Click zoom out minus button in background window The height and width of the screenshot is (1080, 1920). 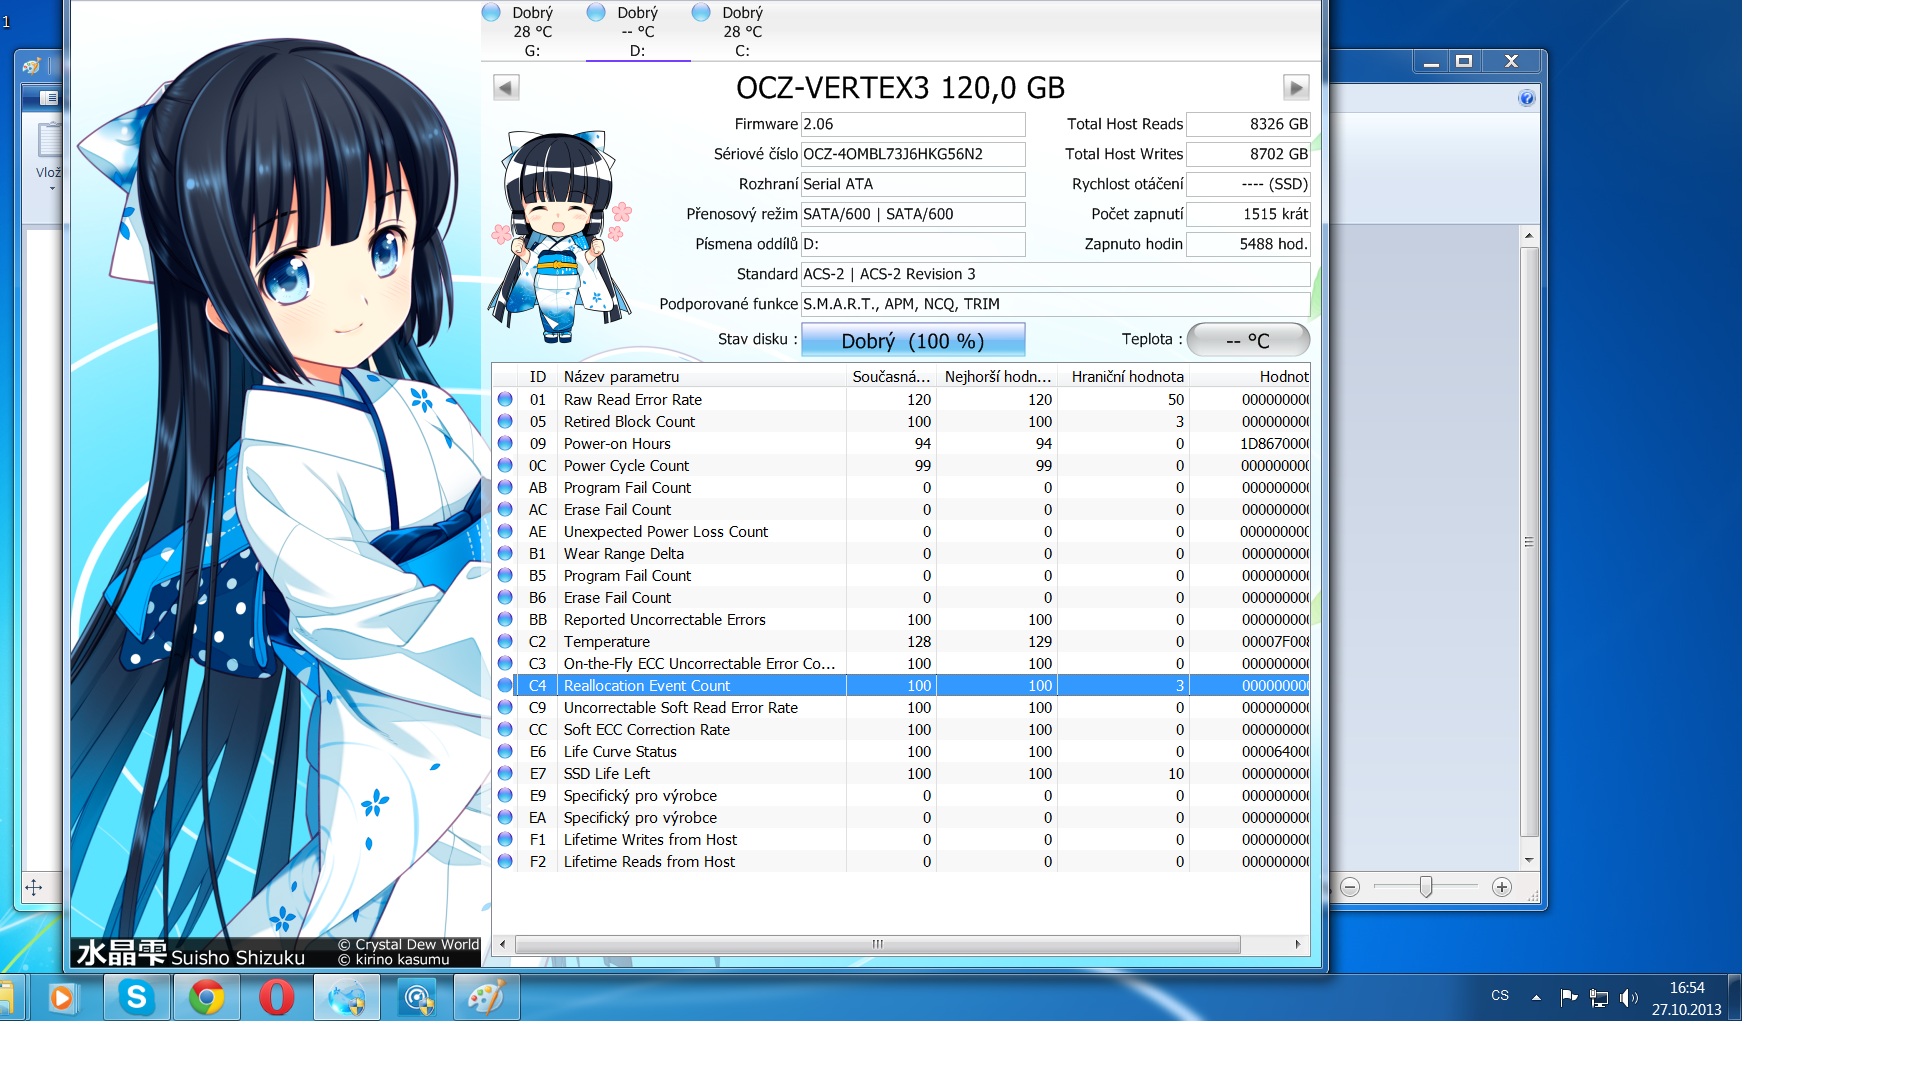[1350, 887]
